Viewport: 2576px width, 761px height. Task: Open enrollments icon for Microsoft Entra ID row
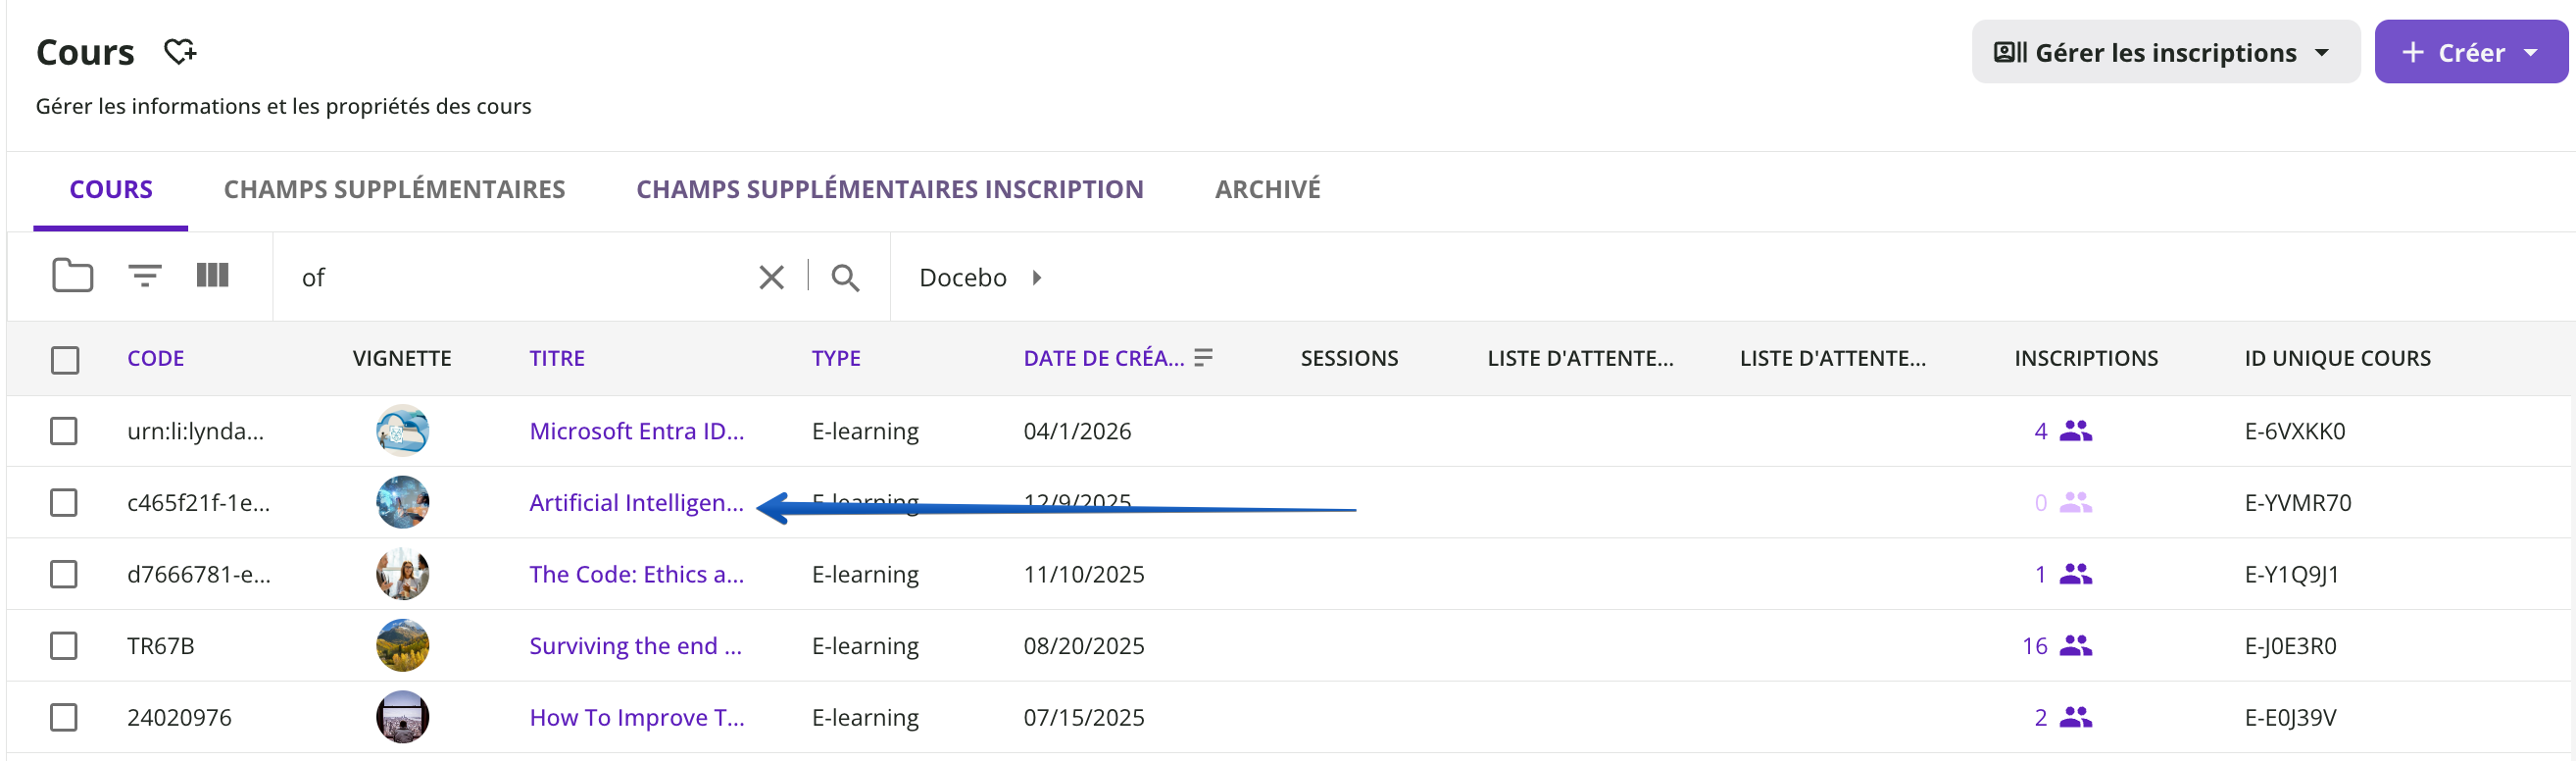tap(2076, 431)
